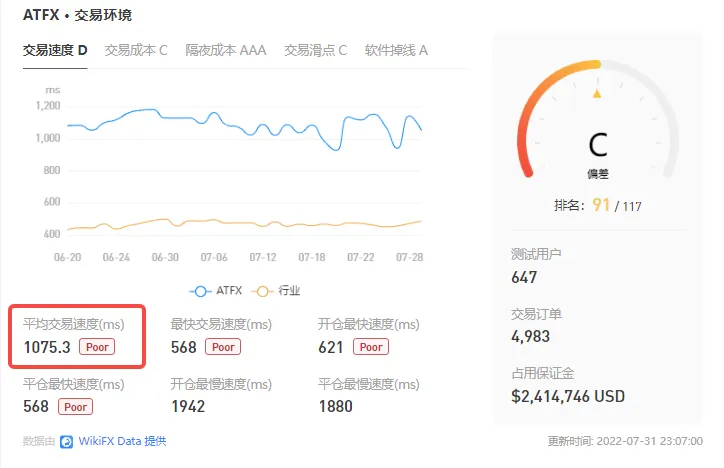Select the 交易速度 D tab
Image resolution: width=724 pixels, height=468 pixels.
[55, 50]
